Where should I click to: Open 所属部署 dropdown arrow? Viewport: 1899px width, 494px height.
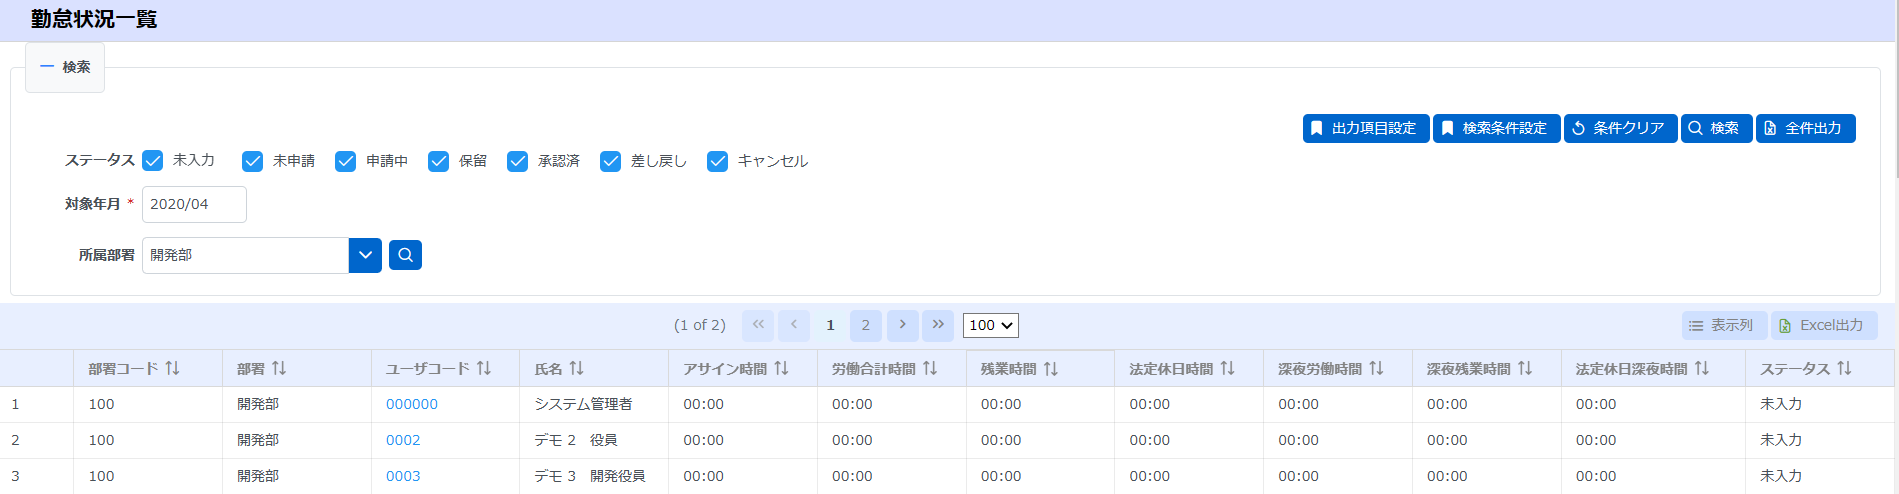pyautogui.click(x=365, y=255)
